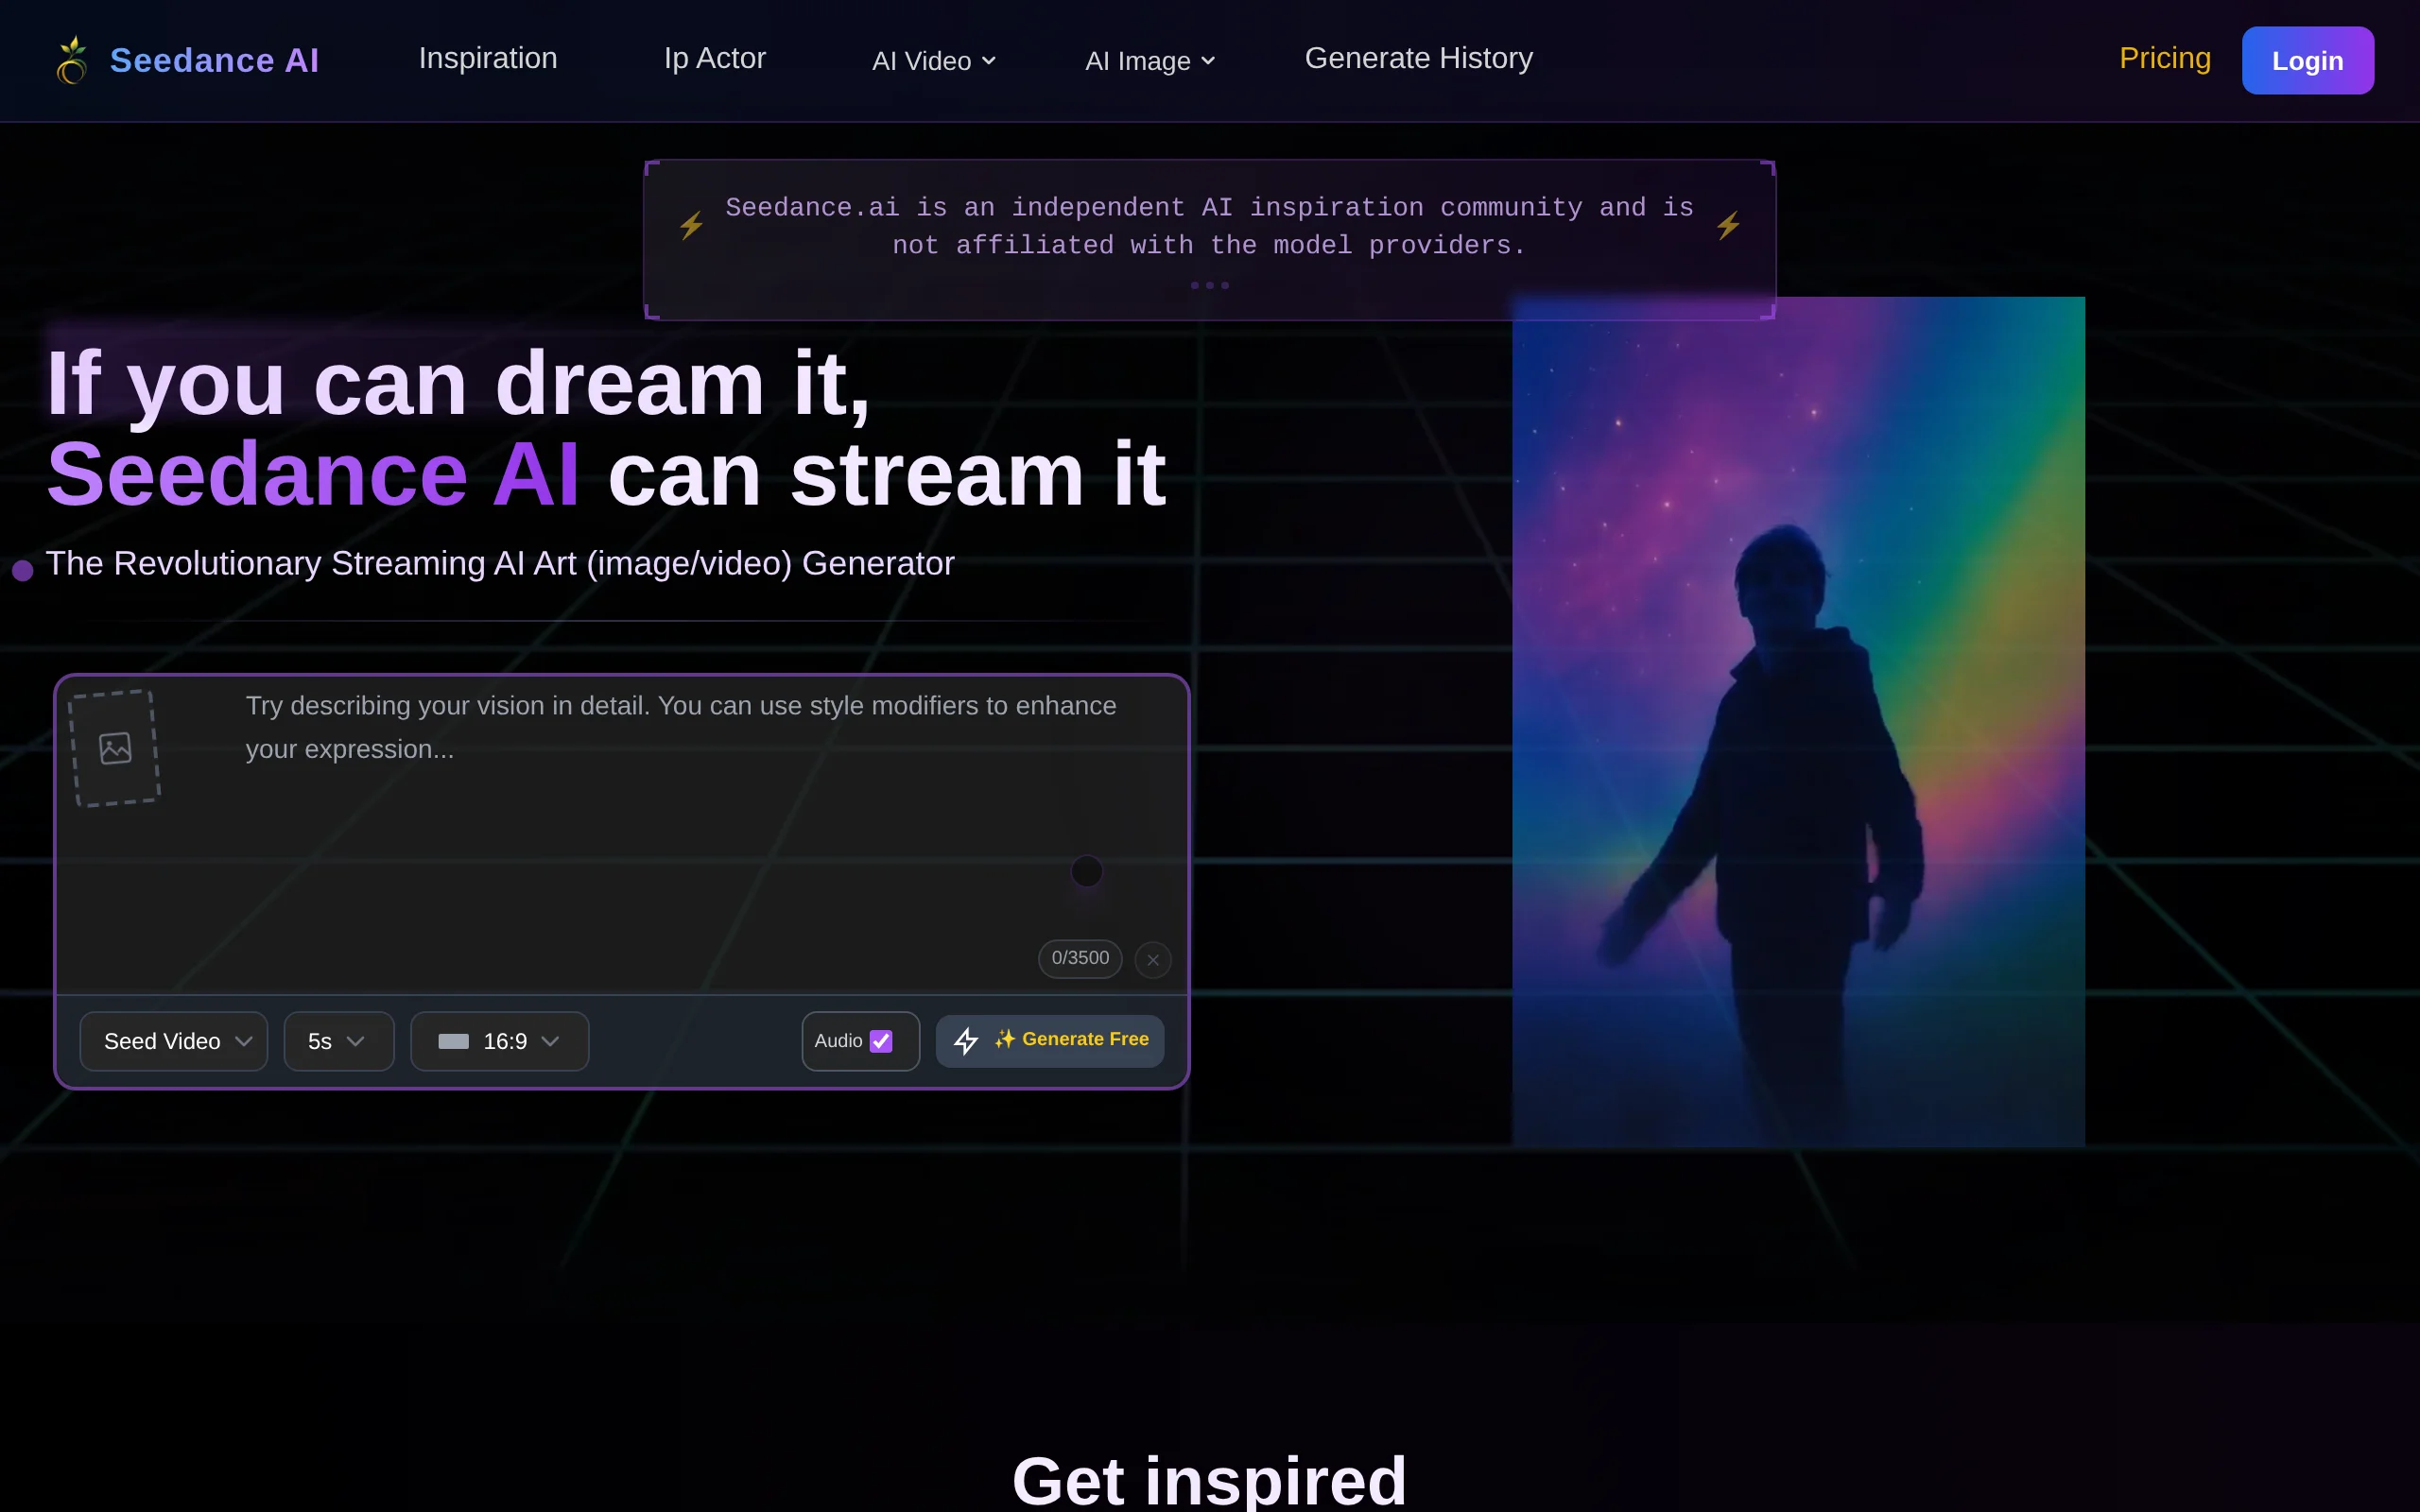Click the lightning bolt icon in the Generate button
The height and width of the screenshot is (1512, 2420).
point(966,1041)
